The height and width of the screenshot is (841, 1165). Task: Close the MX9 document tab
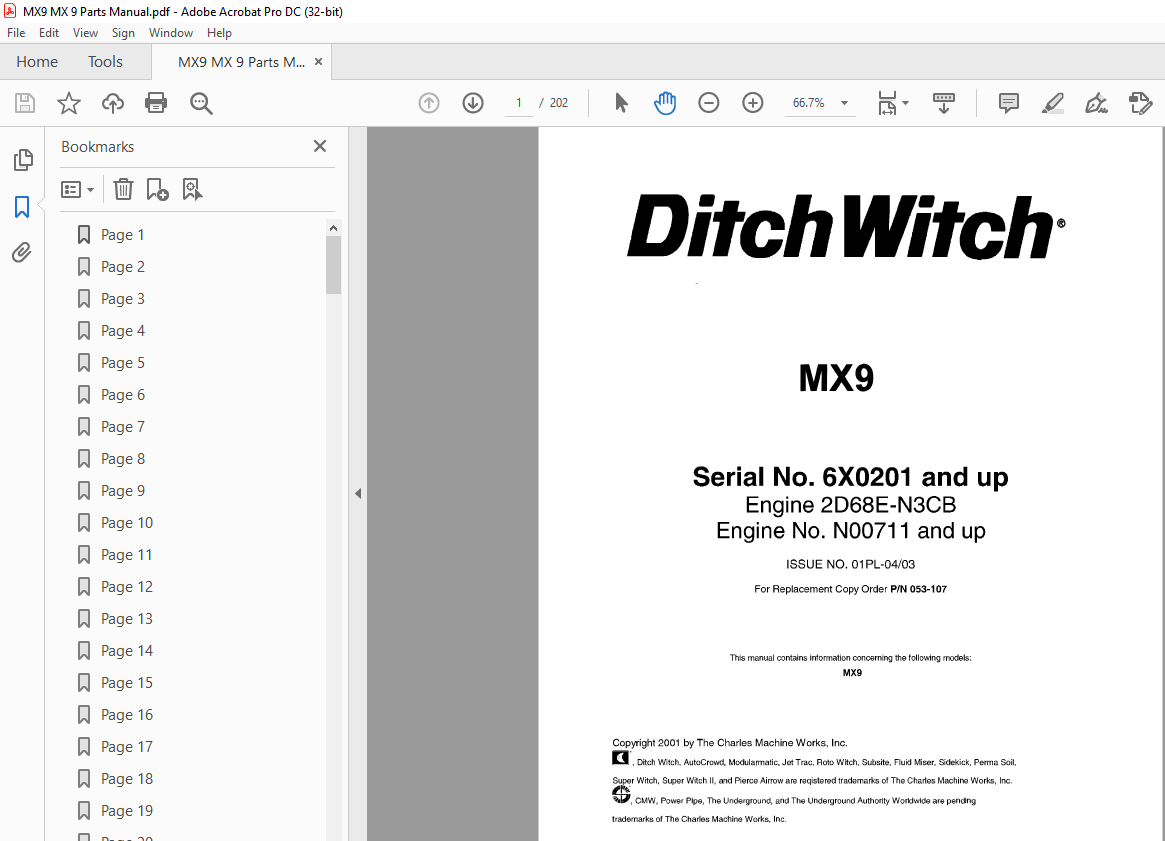(319, 62)
